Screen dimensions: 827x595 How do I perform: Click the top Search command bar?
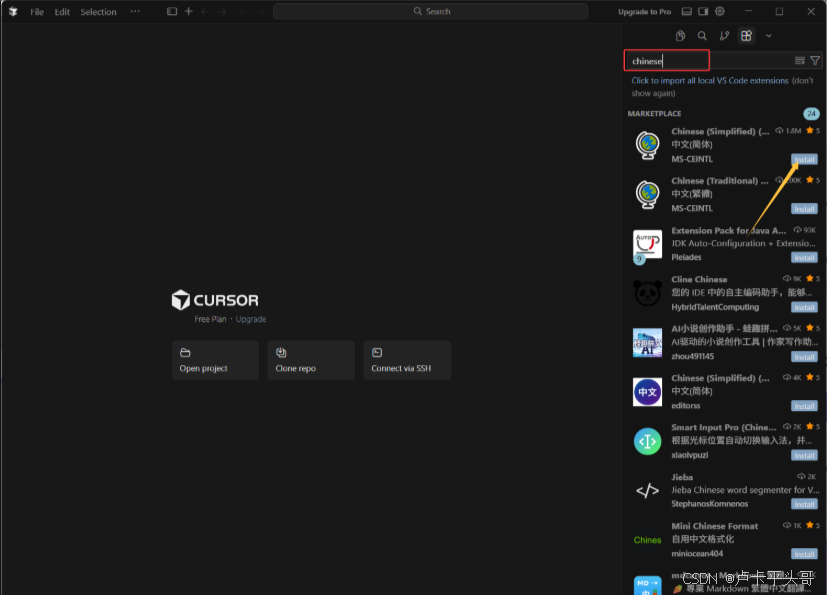point(430,11)
